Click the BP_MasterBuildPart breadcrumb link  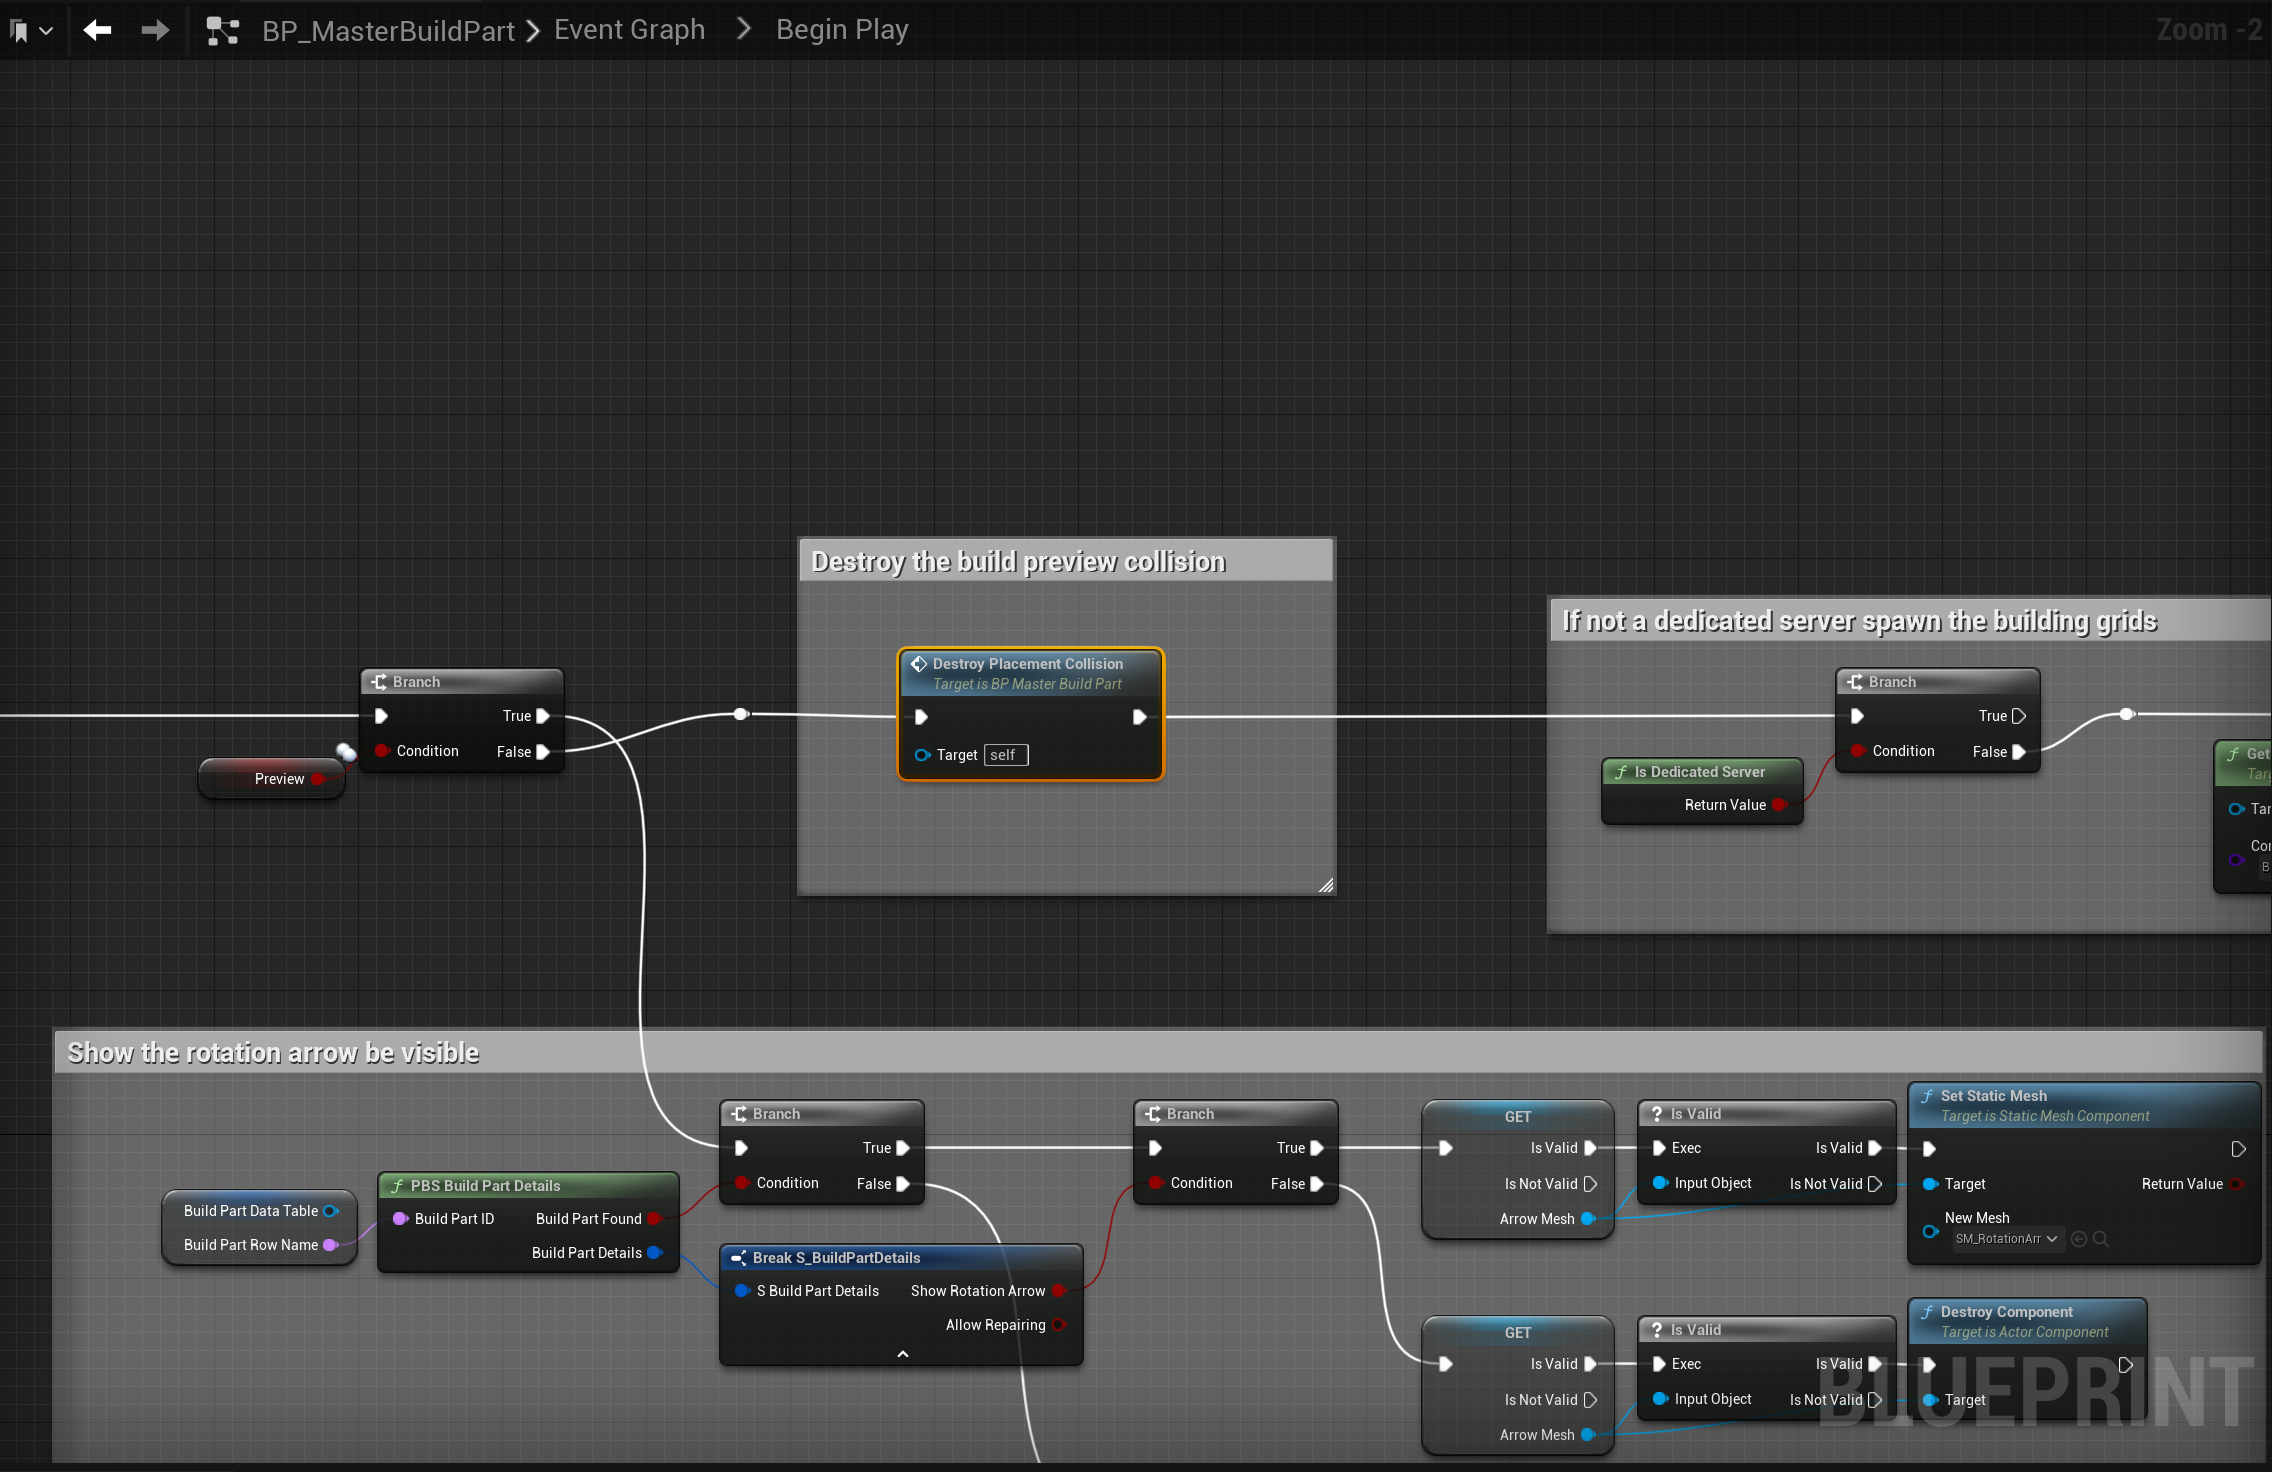[388, 31]
